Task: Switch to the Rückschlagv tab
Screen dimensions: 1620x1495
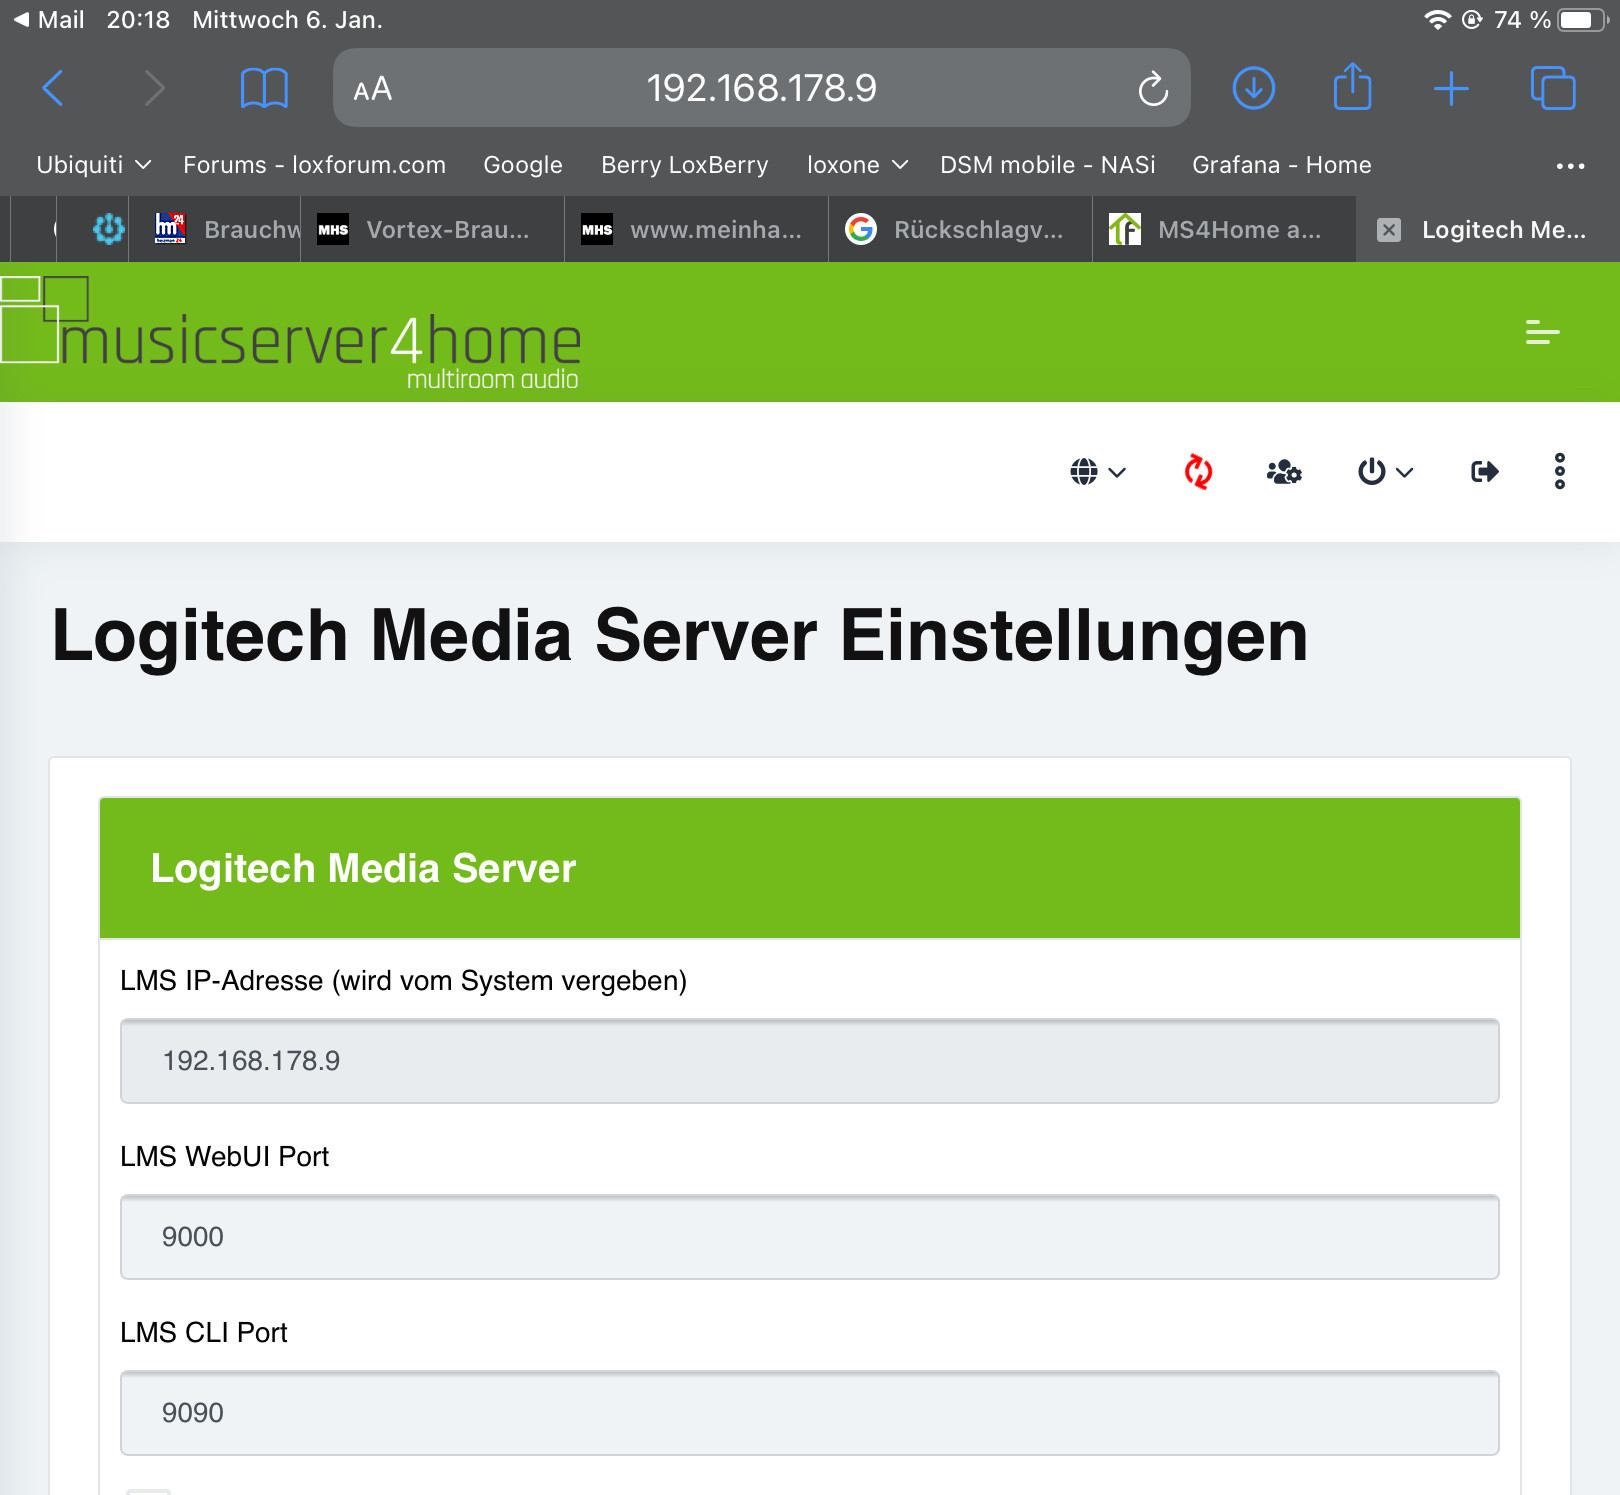Action: click(x=960, y=230)
